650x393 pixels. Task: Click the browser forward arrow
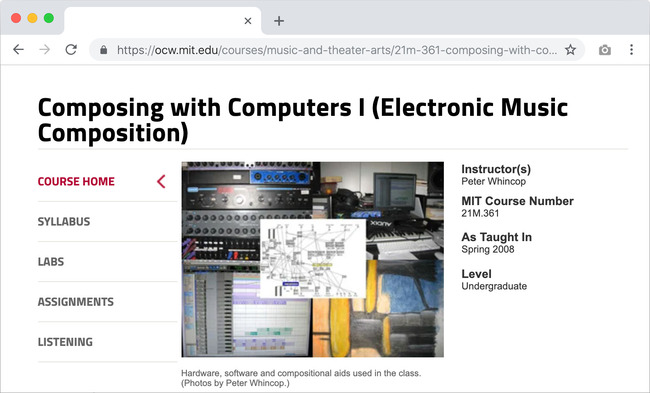44,50
